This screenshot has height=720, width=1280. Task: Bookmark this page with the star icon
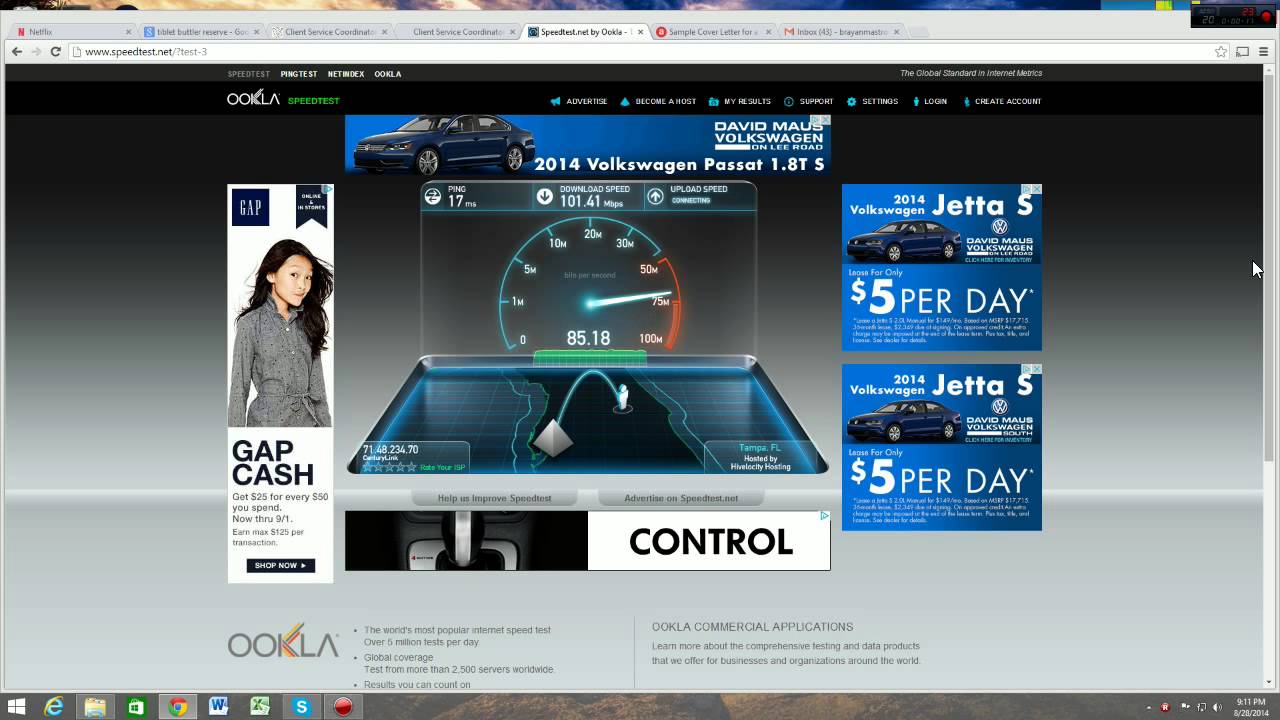pyautogui.click(x=1221, y=51)
